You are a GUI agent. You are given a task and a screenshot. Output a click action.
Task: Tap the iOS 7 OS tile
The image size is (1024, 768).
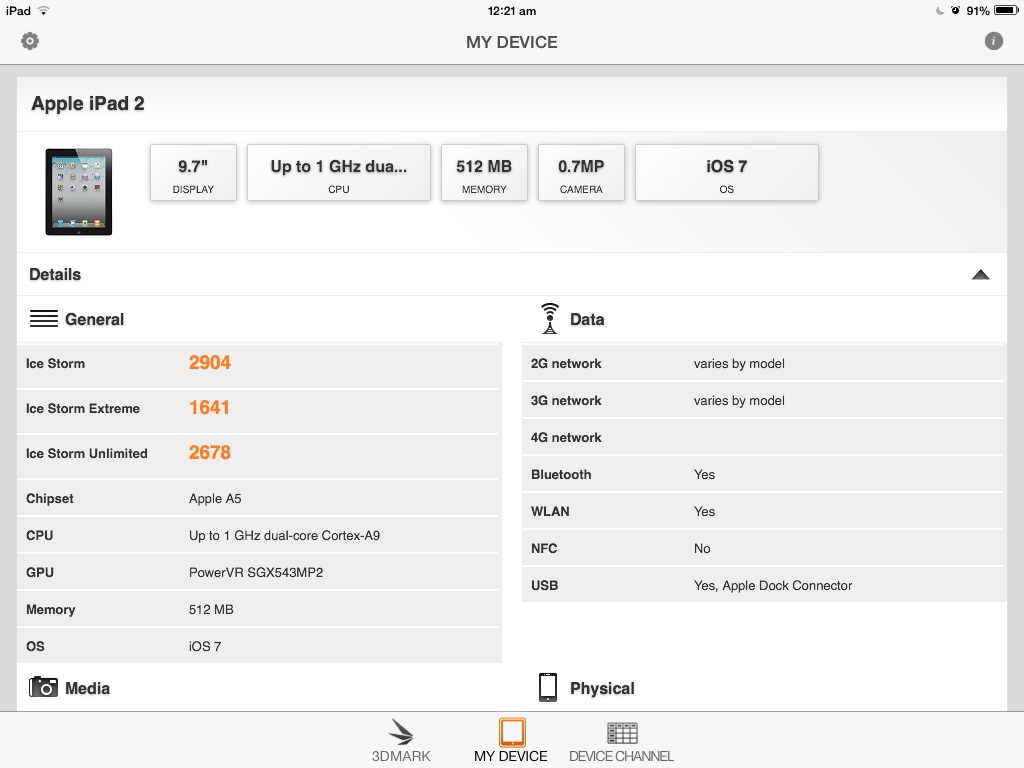726,173
